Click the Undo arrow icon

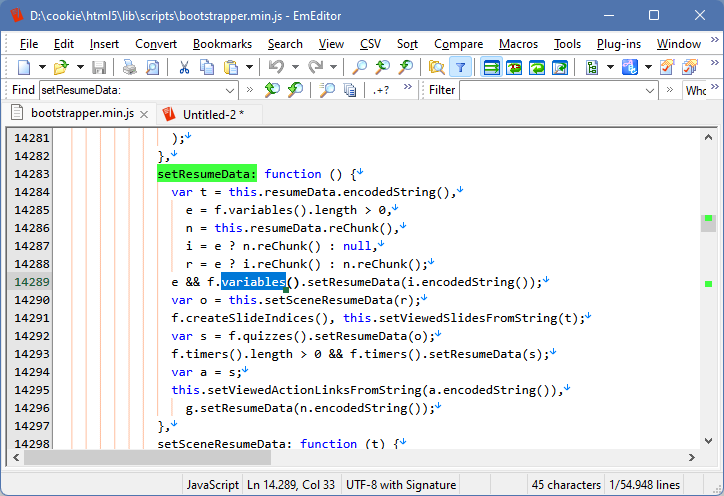click(x=276, y=67)
